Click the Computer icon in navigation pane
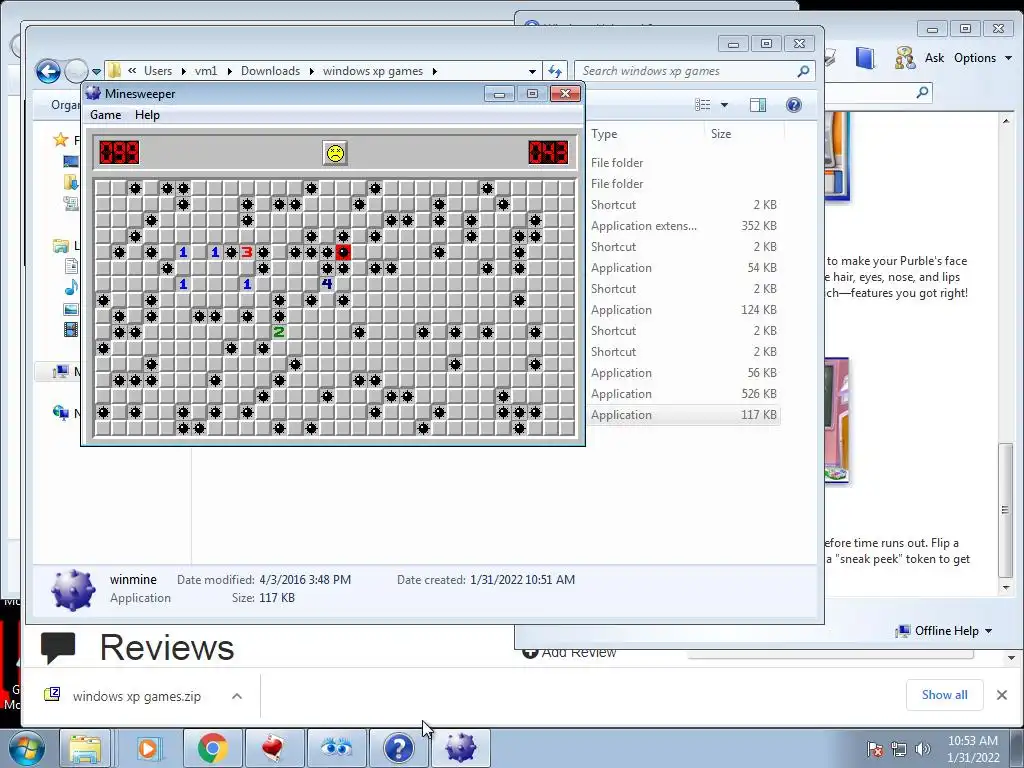 coord(61,372)
